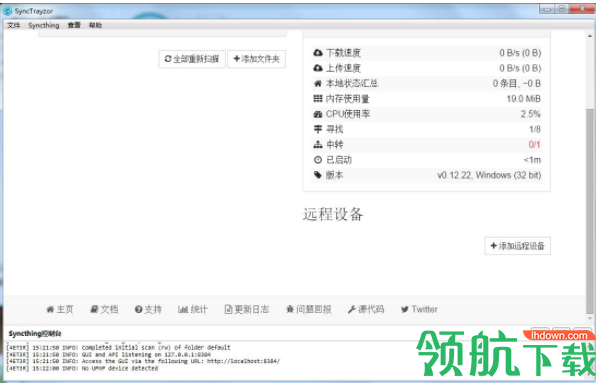Image resolution: width=596 pixels, height=383 pixels.
Task: Click the upload cloud icon beside 上传速度
Action: (x=318, y=68)
